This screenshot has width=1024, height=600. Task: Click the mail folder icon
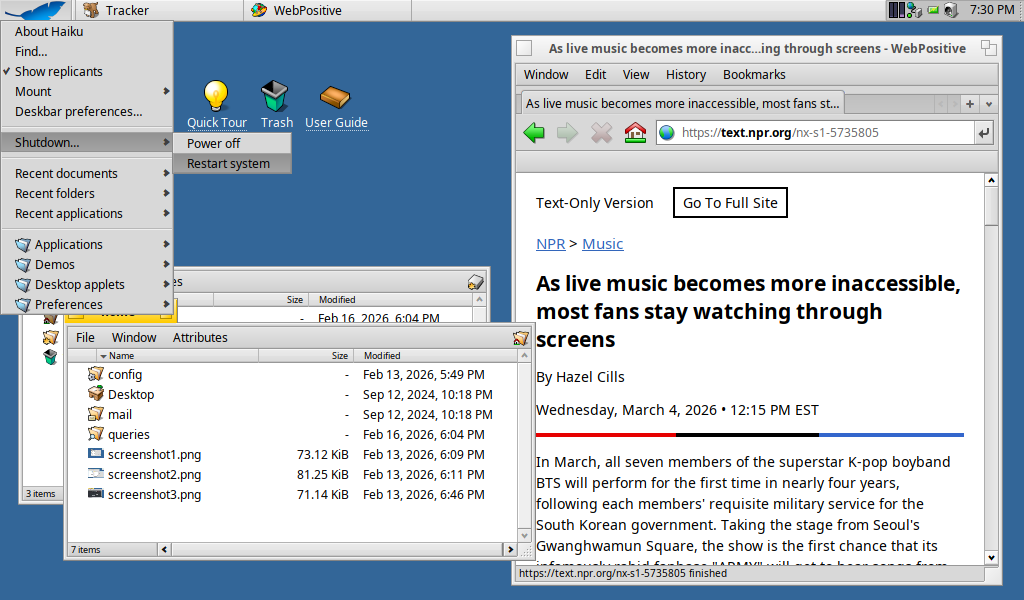tap(96, 414)
